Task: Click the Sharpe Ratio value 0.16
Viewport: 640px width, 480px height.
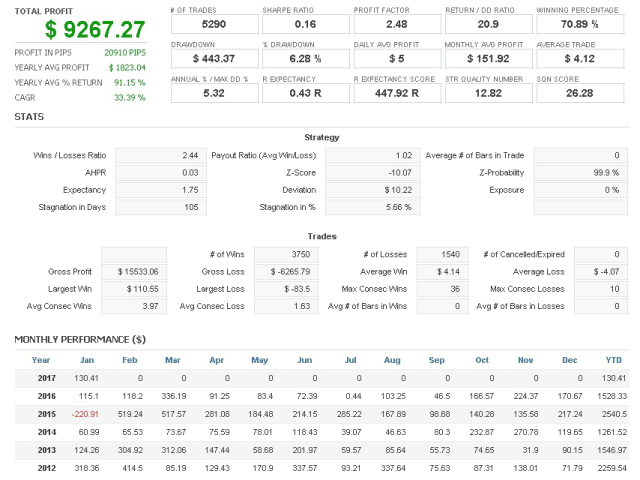Action: 306,24
